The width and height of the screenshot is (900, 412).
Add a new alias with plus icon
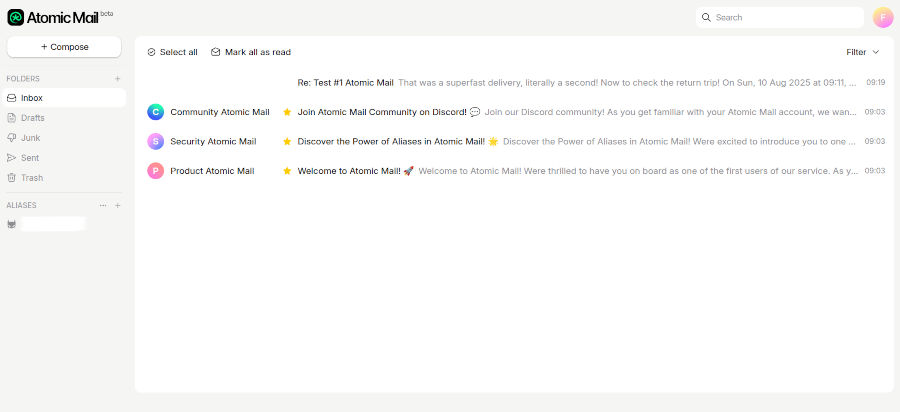[x=118, y=205]
